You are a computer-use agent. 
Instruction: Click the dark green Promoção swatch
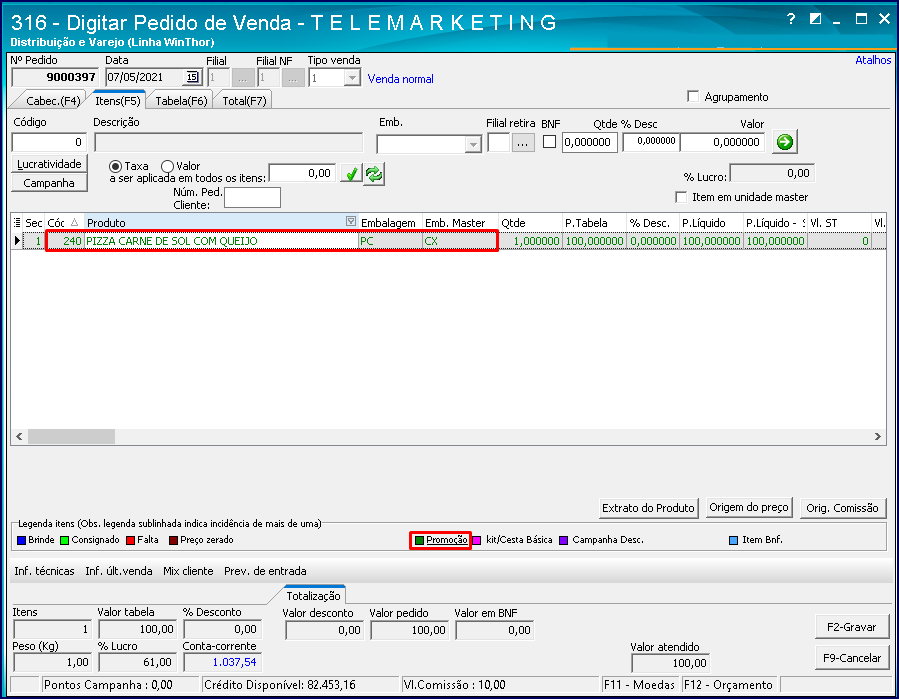click(419, 540)
